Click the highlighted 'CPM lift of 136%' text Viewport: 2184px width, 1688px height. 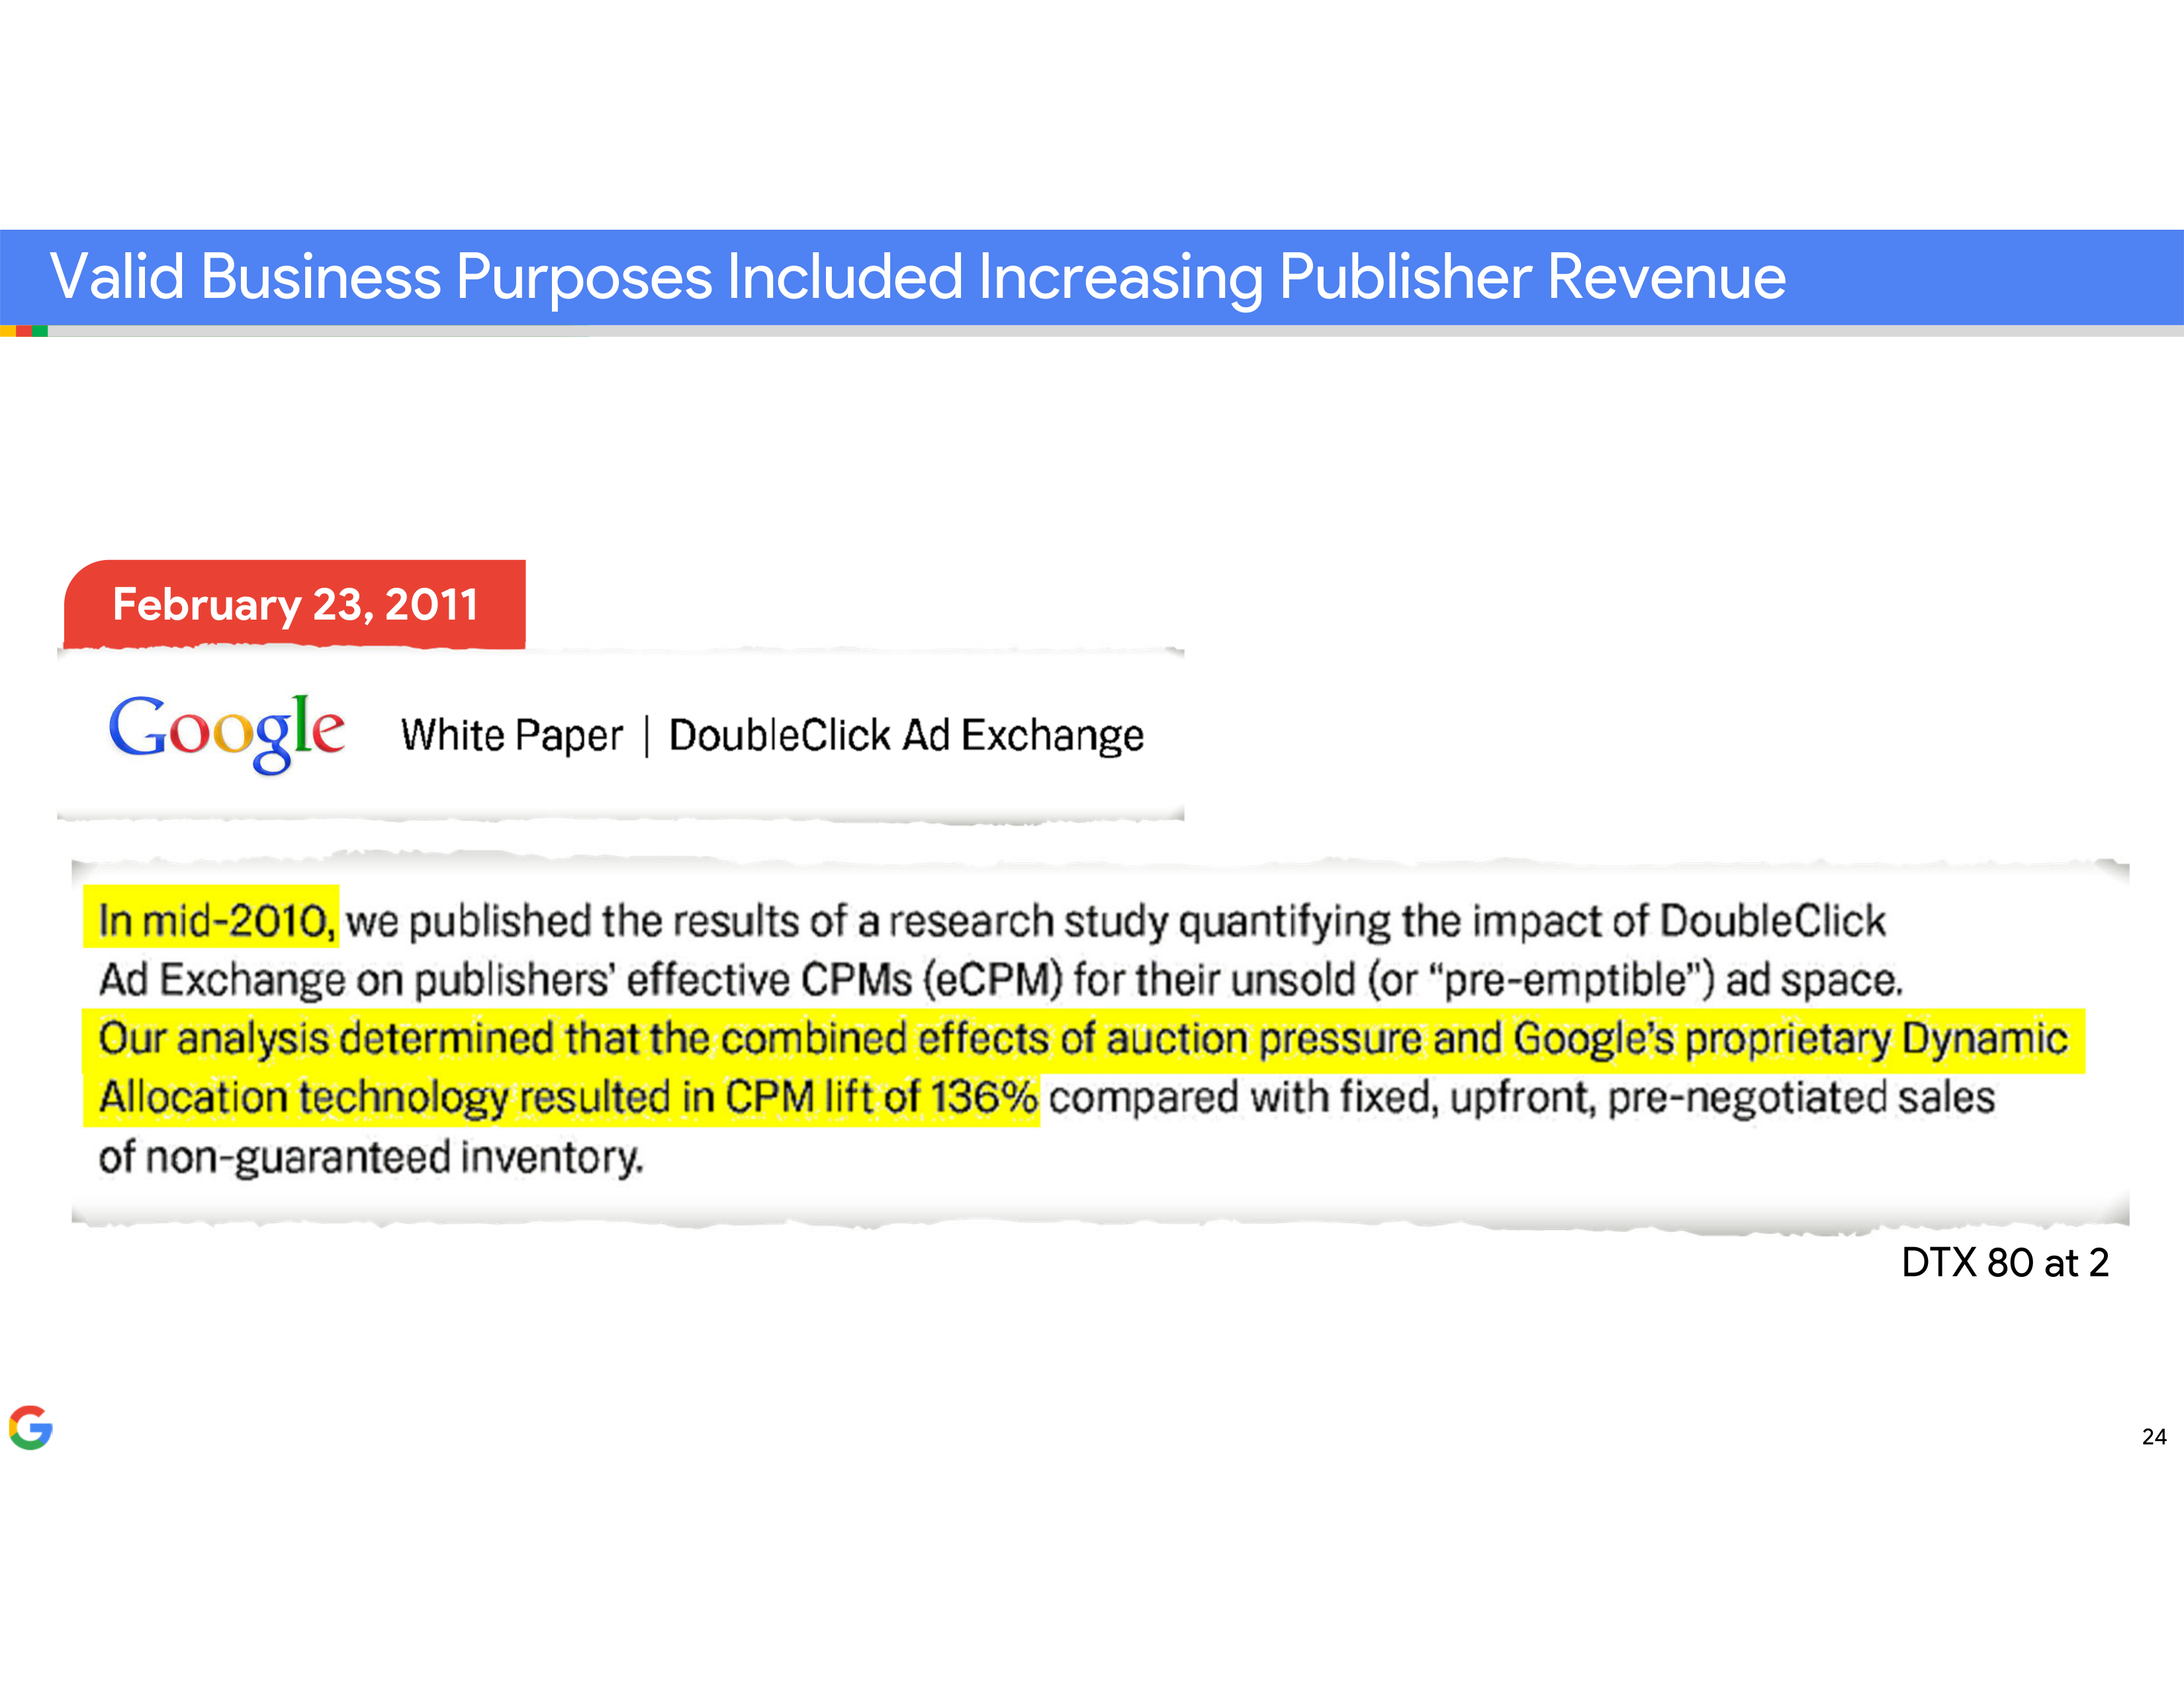point(881,1098)
